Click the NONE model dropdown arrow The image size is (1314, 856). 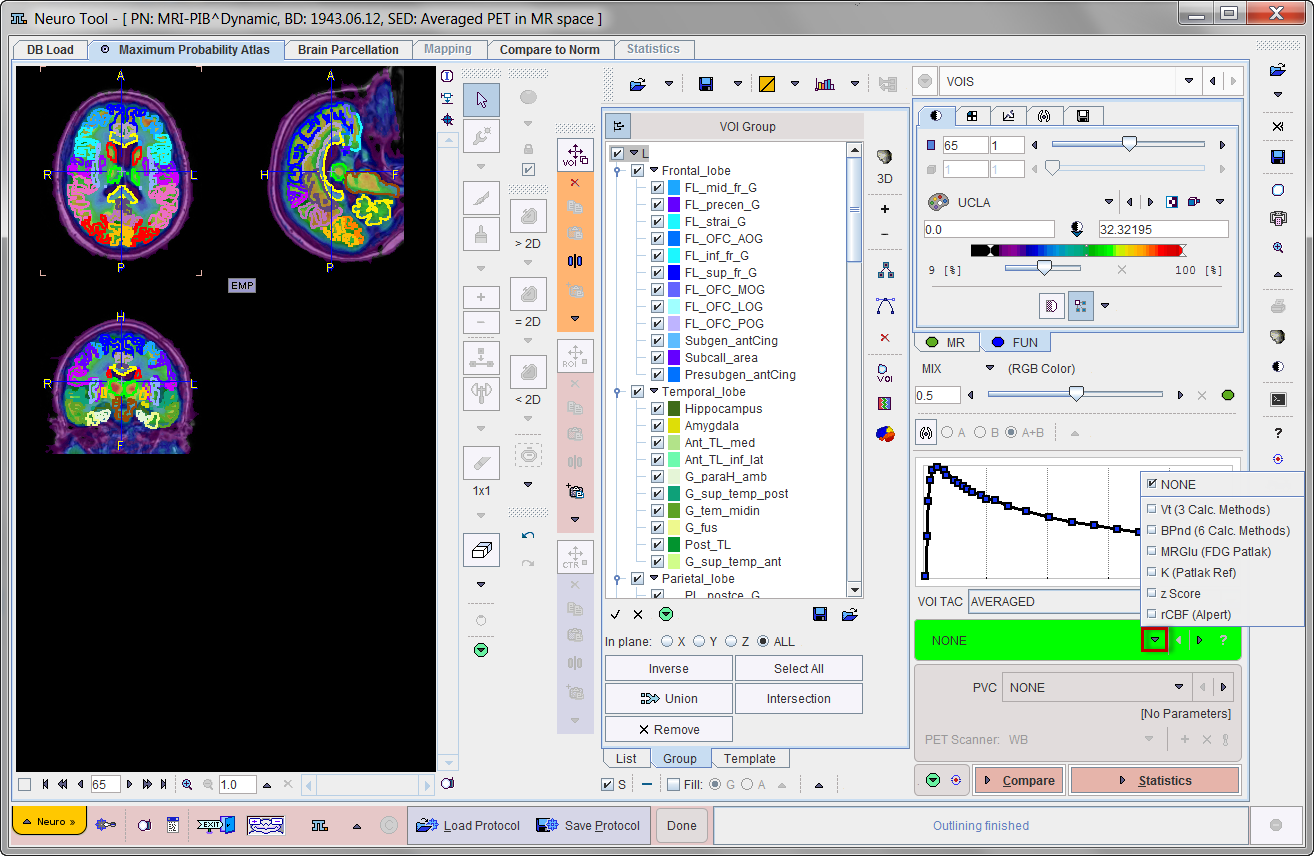coord(1155,640)
